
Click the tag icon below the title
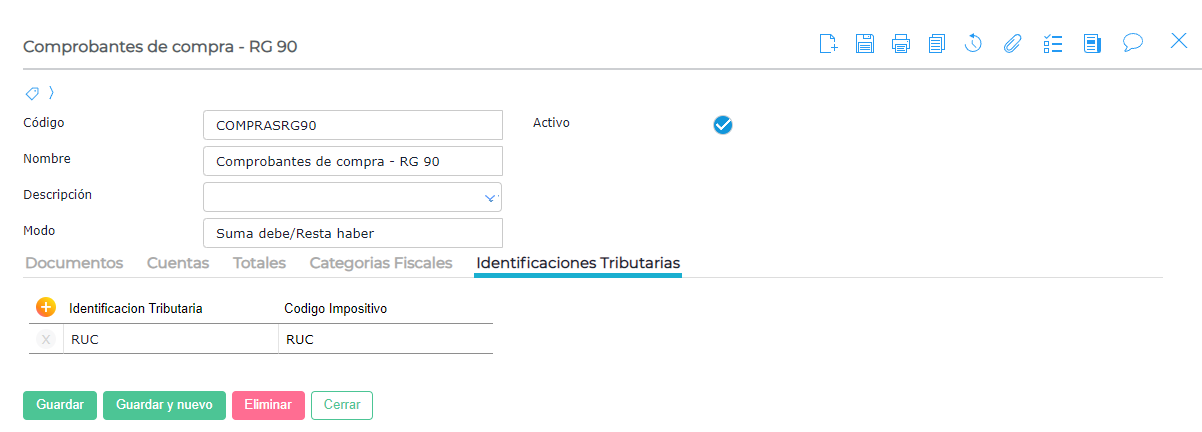tap(32, 93)
